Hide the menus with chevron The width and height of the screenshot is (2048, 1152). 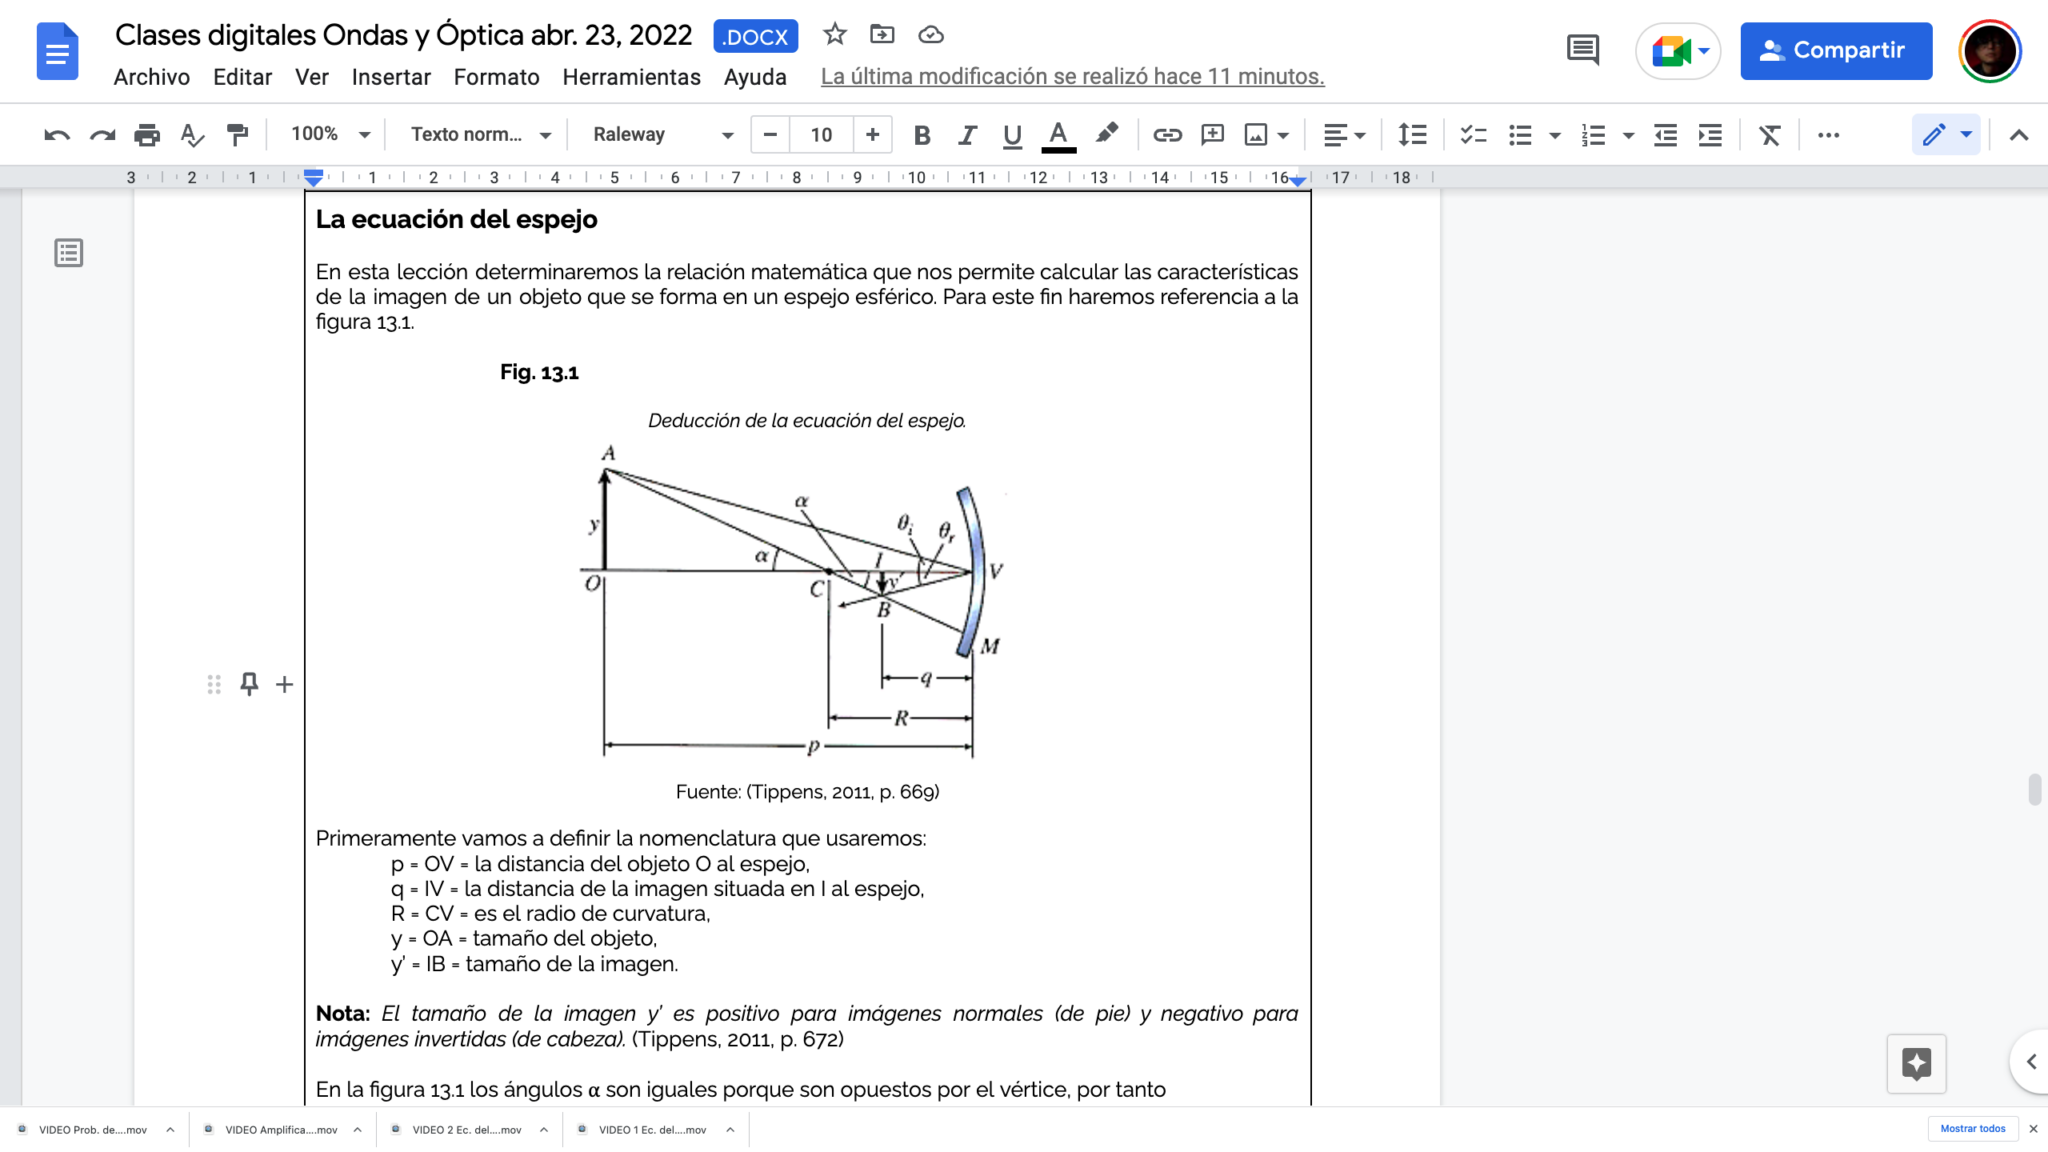point(2018,135)
